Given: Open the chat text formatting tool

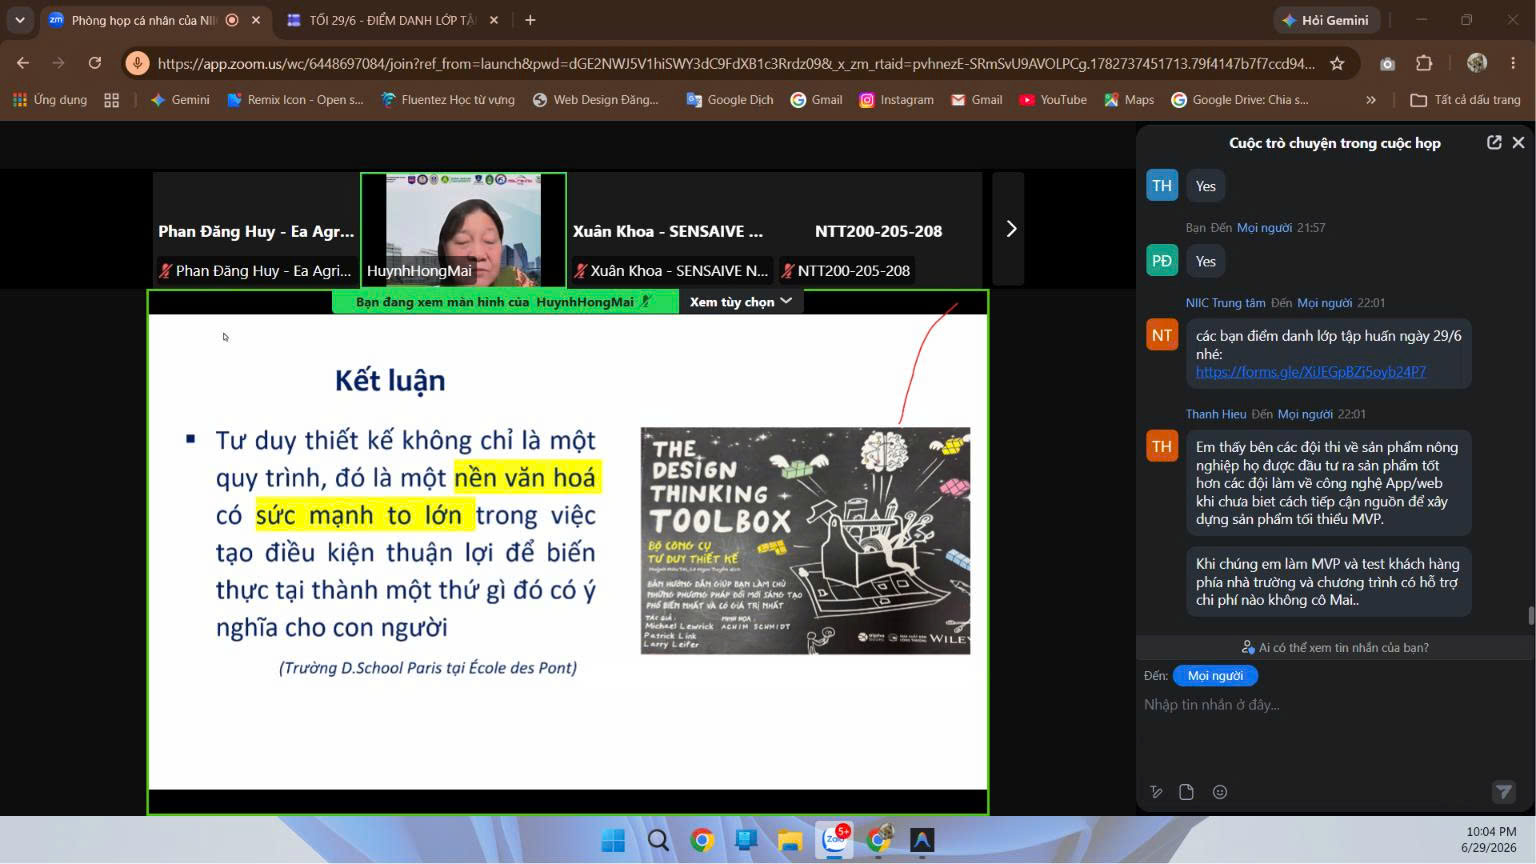Looking at the screenshot, I should pos(1156,792).
